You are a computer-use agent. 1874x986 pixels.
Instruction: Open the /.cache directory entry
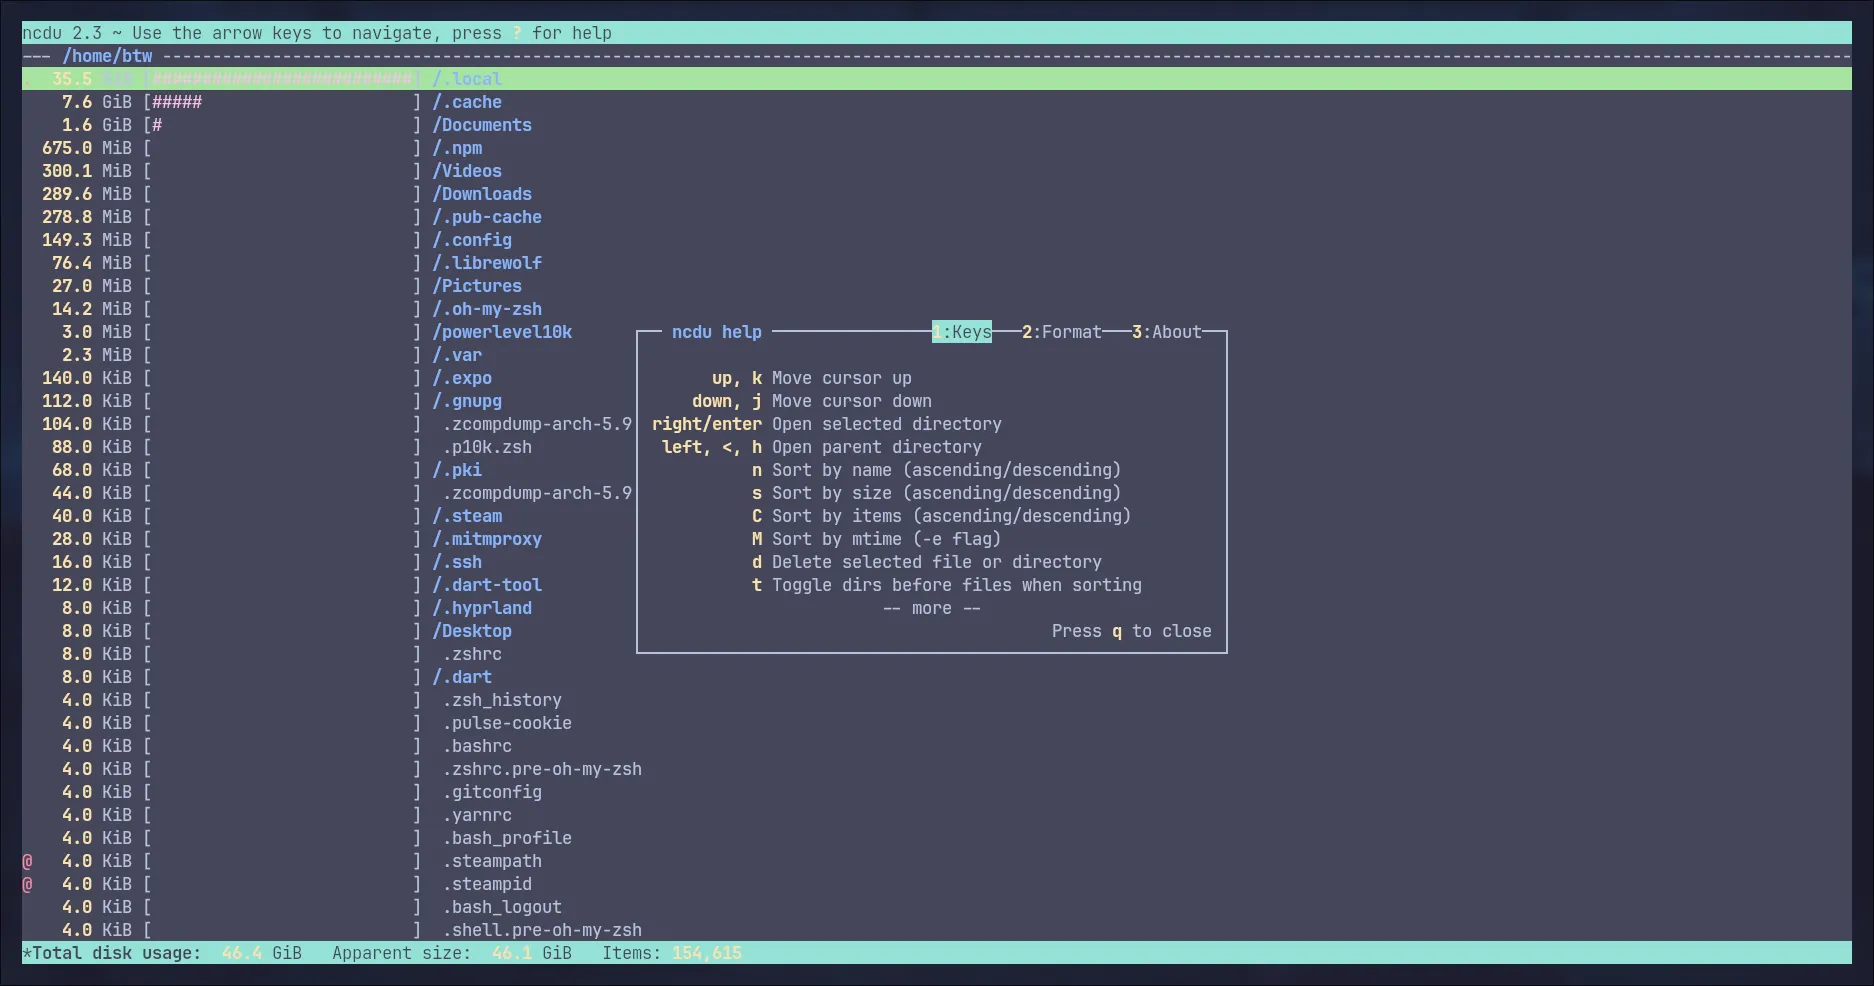(x=466, y=102)
